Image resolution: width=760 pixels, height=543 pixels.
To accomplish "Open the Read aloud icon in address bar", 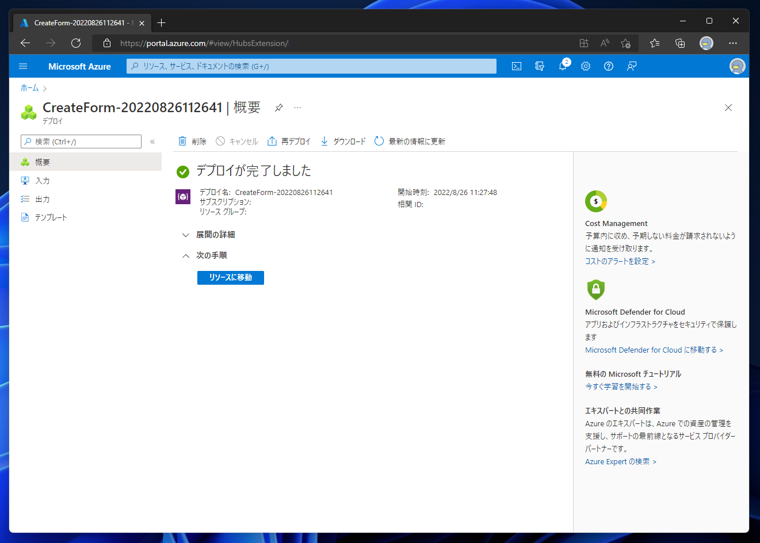I will tap(604, 43).
